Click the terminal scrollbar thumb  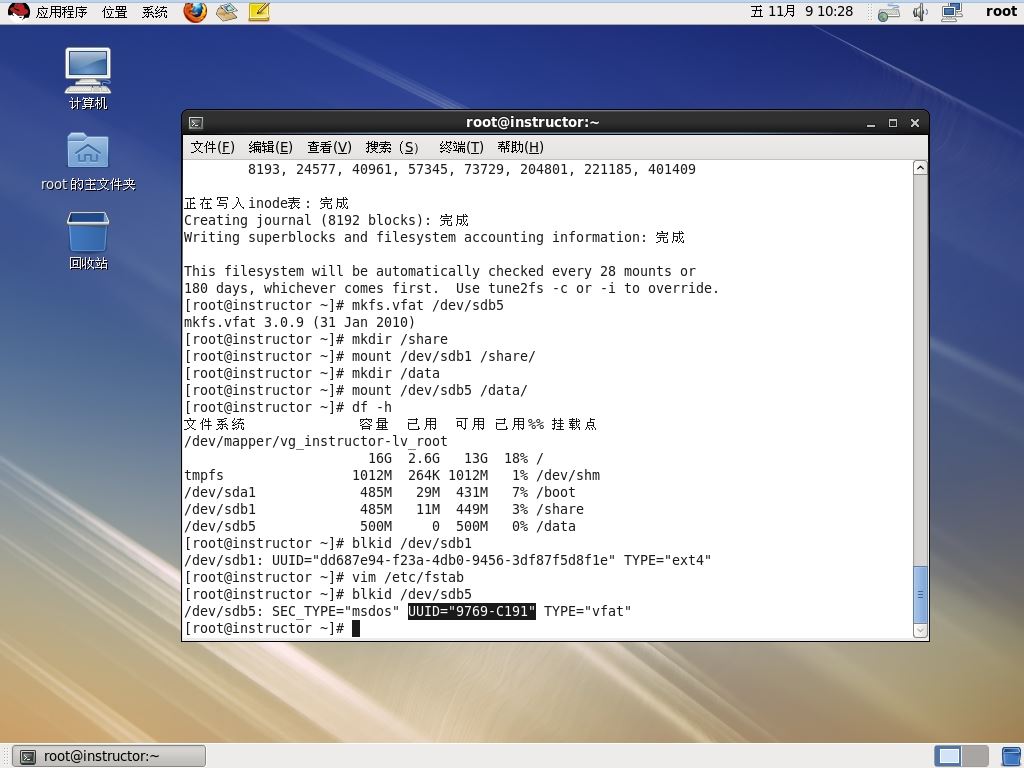tap(920, 594)
